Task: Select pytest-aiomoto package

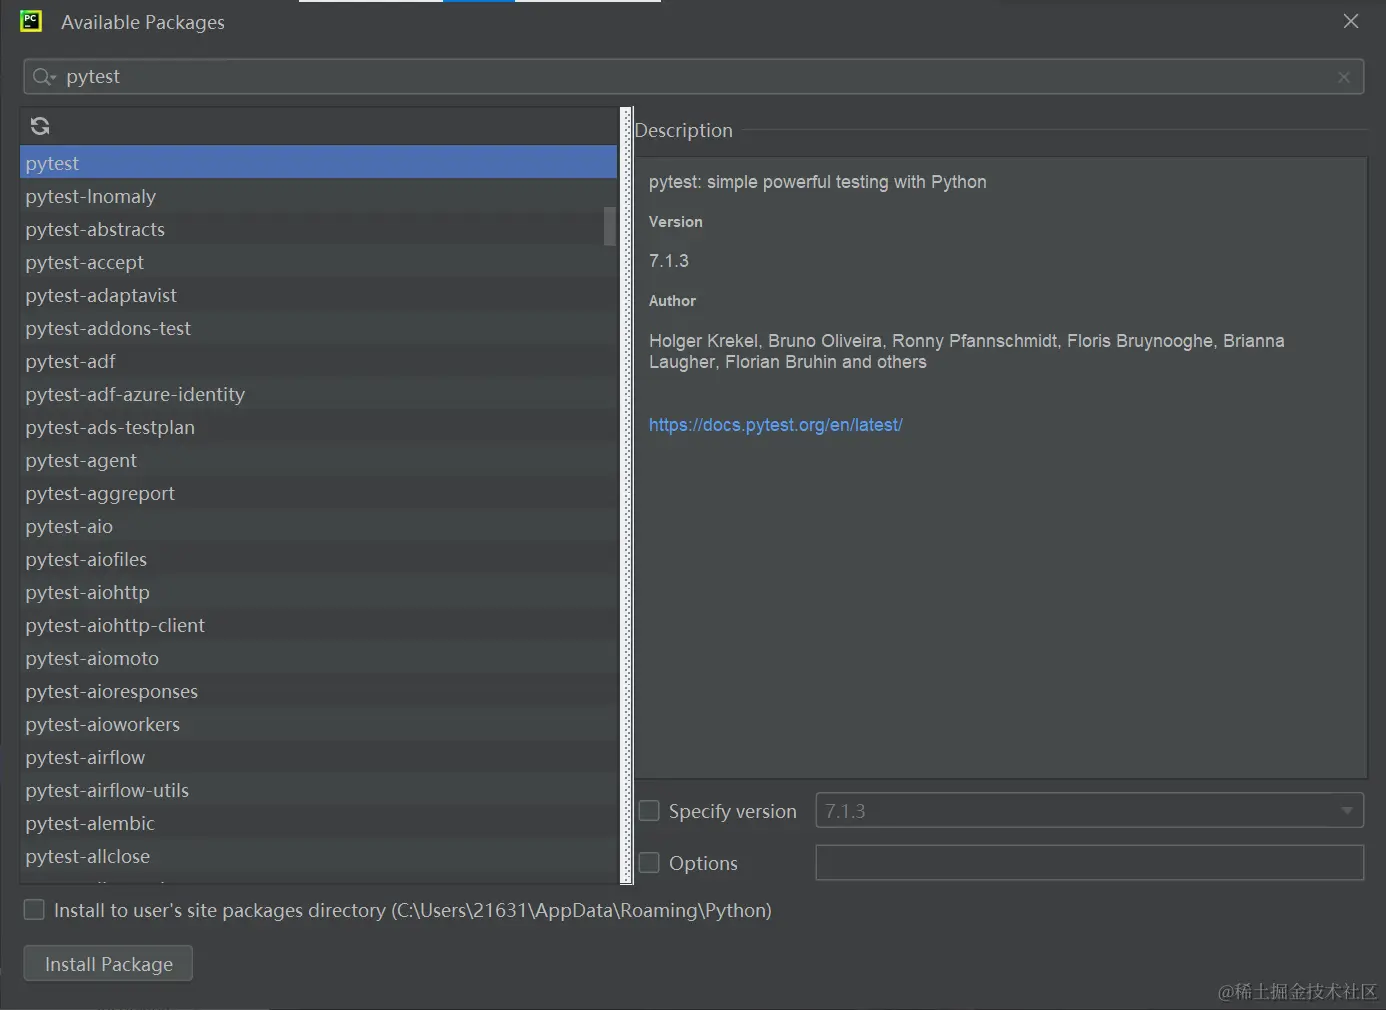Action: coord(318,658)
